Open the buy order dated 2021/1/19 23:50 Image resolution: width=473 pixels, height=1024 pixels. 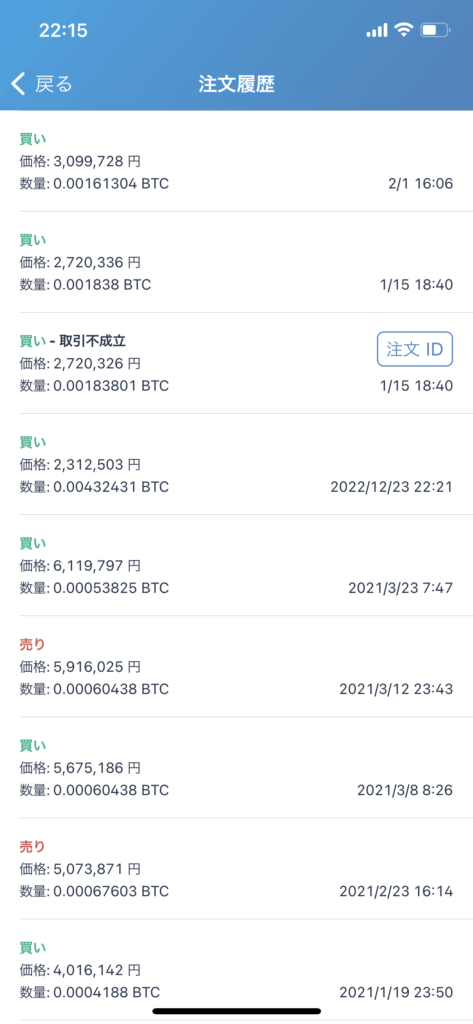(x=236, y=970)
